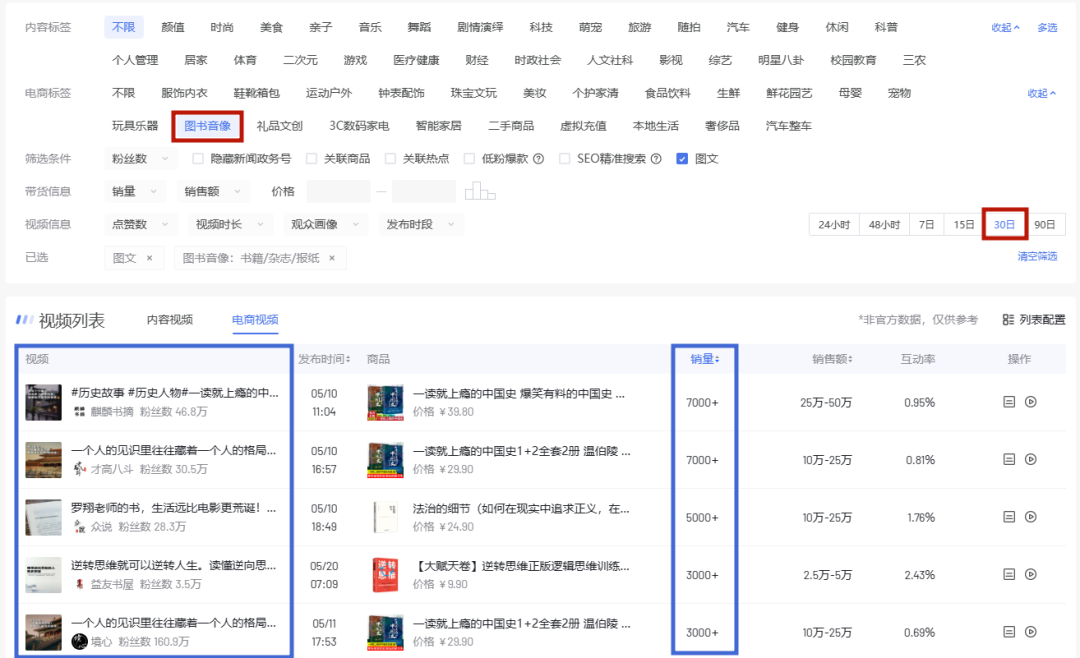The height and width of the screenshot is (658, 1080).
Task: Open details icon for 益友书屋 row
Action: (x=1009, y=574)
